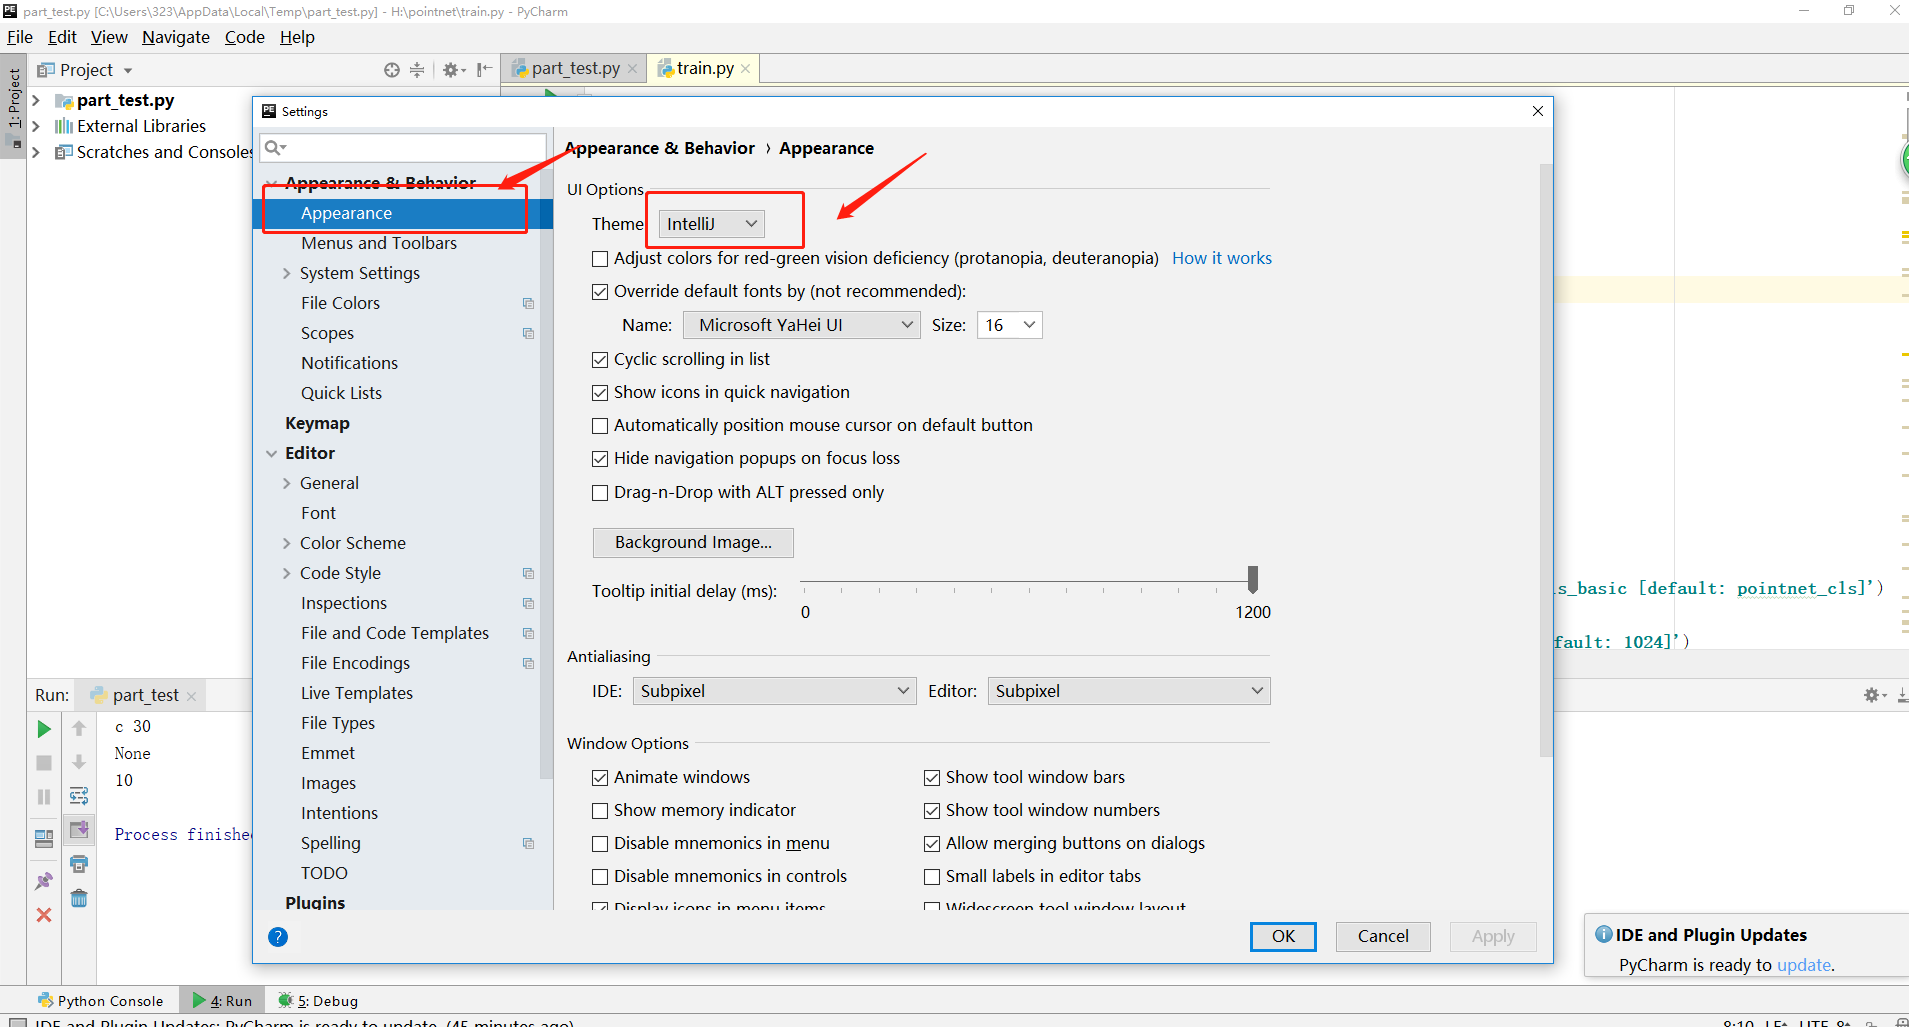
Task: Click the OK button in Settings
Action: click(1283, 936)
